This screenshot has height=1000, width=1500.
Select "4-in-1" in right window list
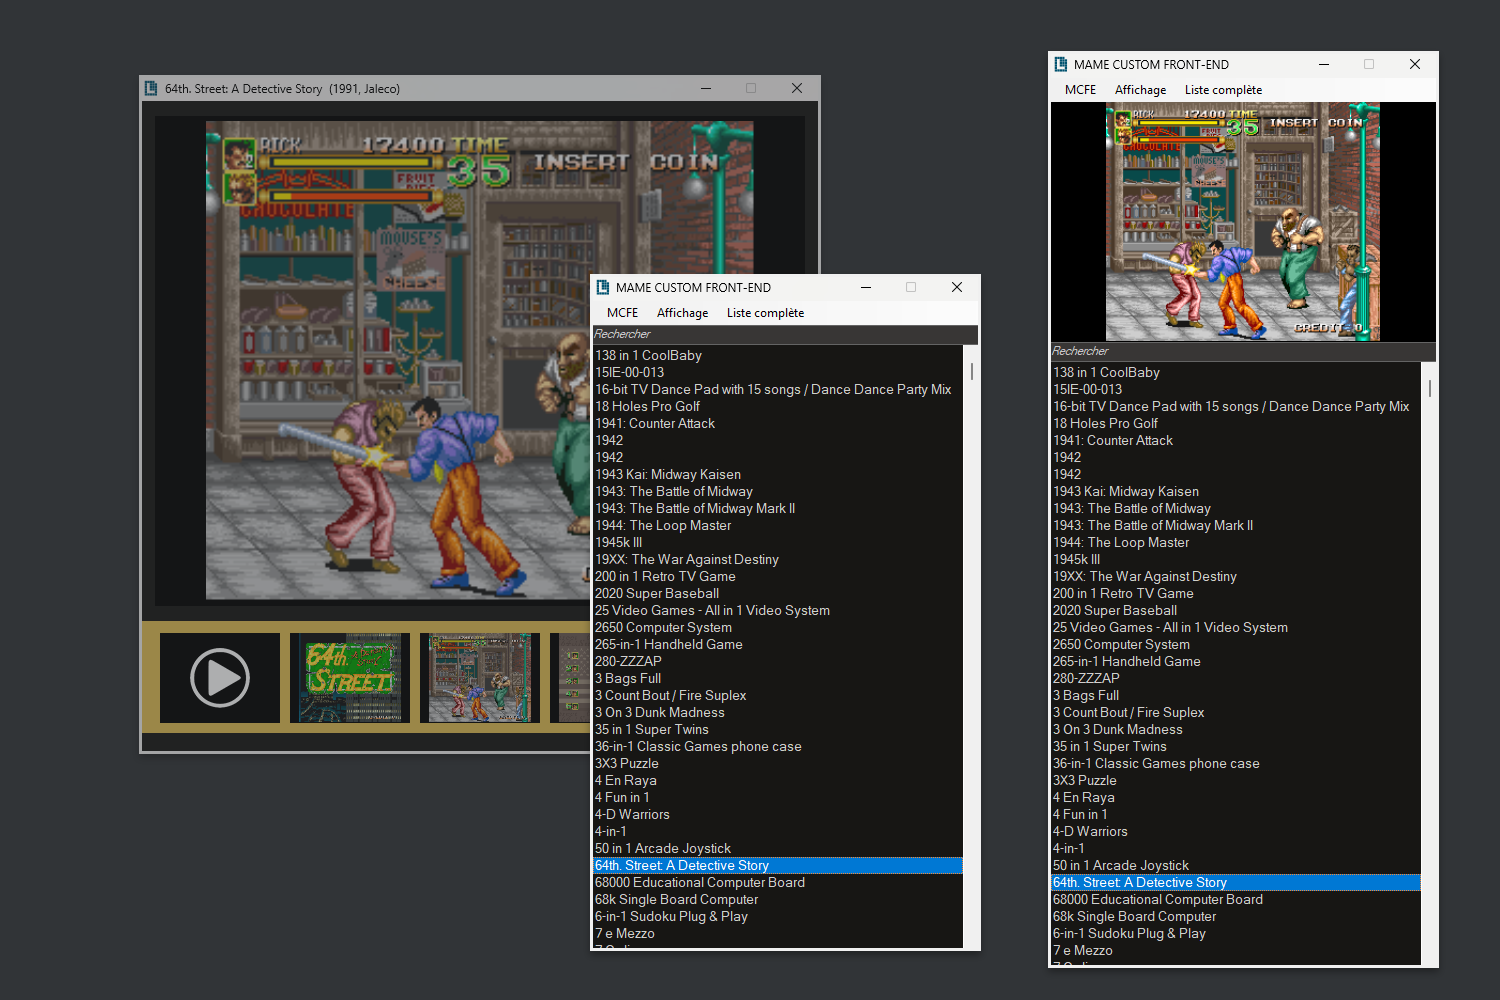1235,848
